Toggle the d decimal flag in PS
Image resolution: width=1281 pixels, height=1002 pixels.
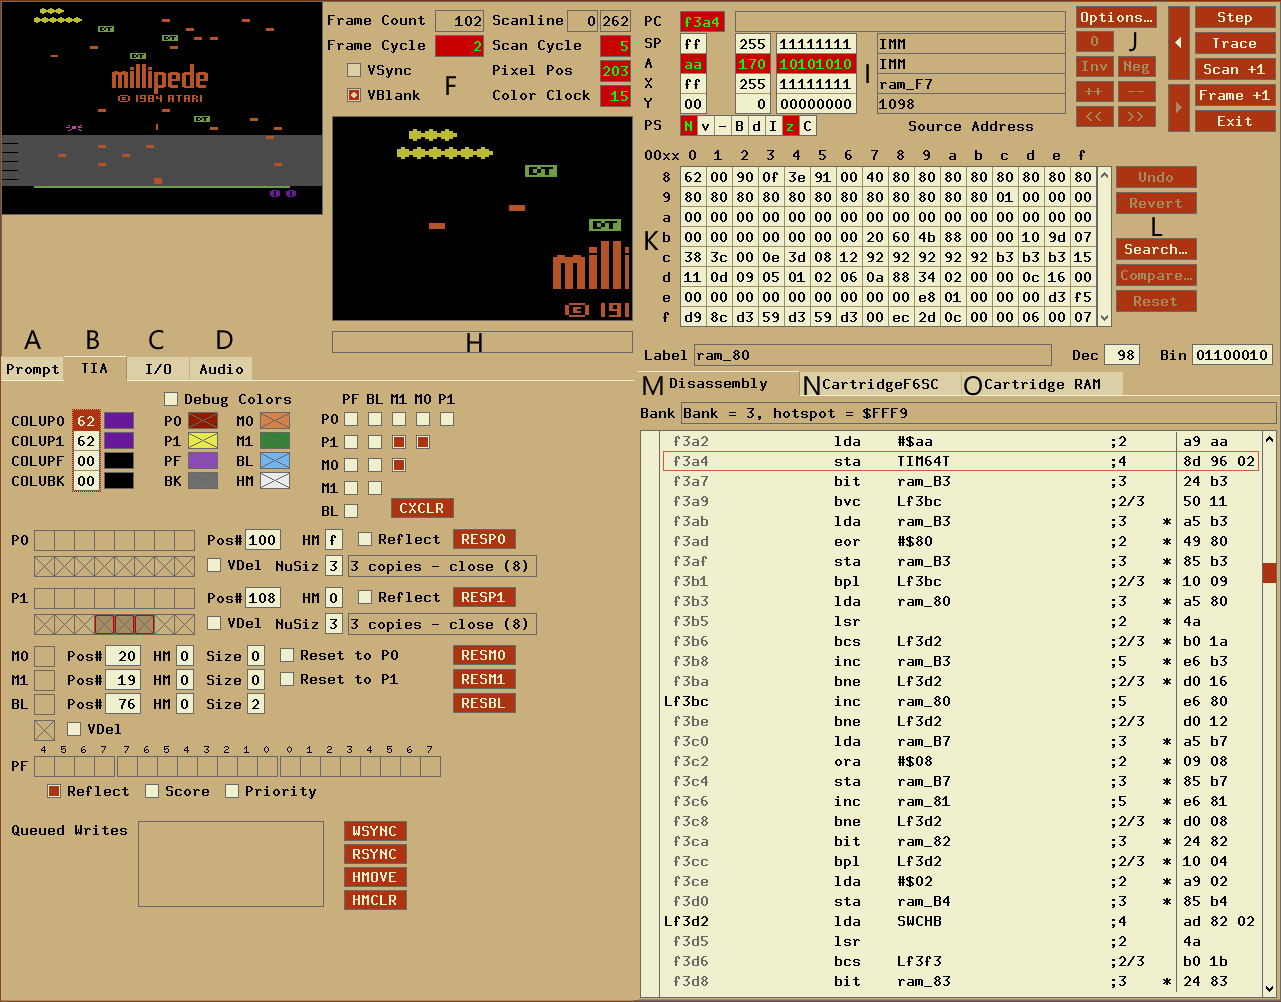756,126
